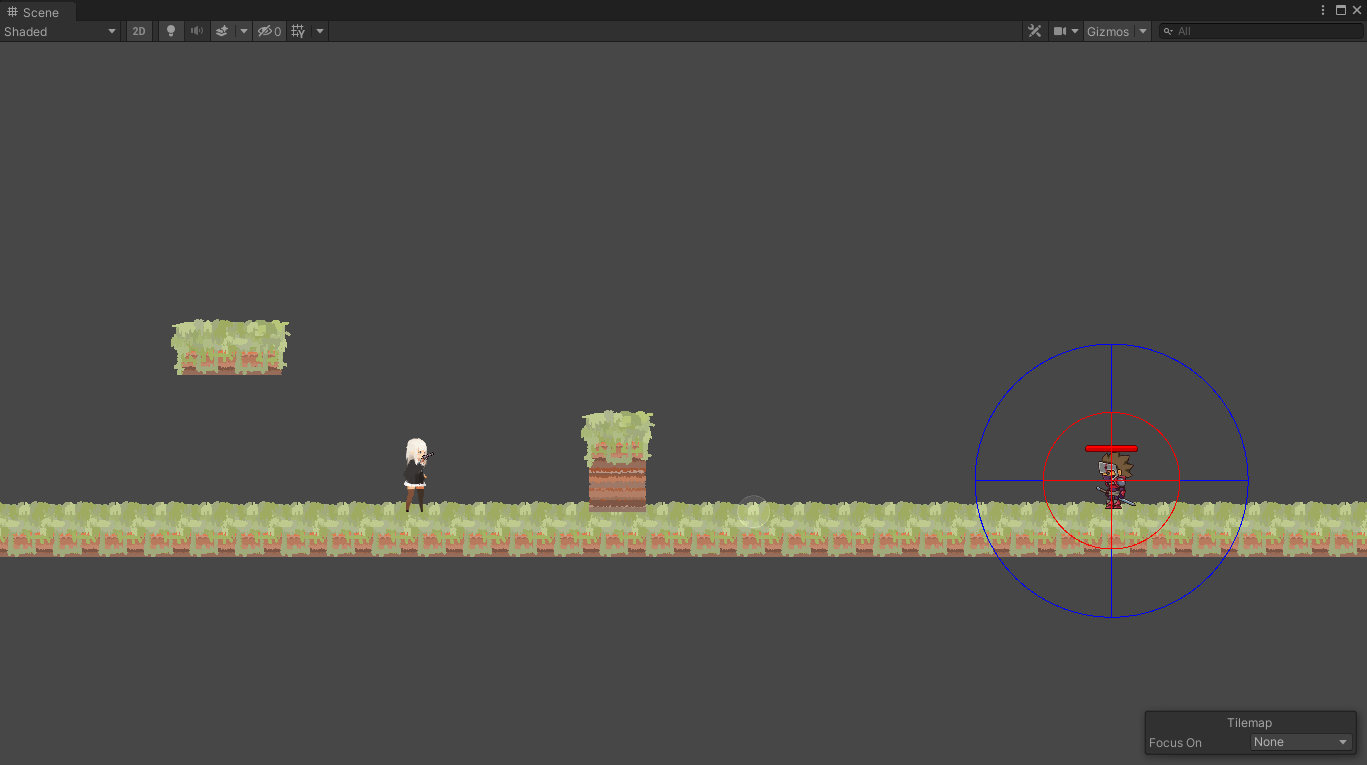Expand the Gizmos dropdown arrow
1367x765 pixels.
(1143, 31)
